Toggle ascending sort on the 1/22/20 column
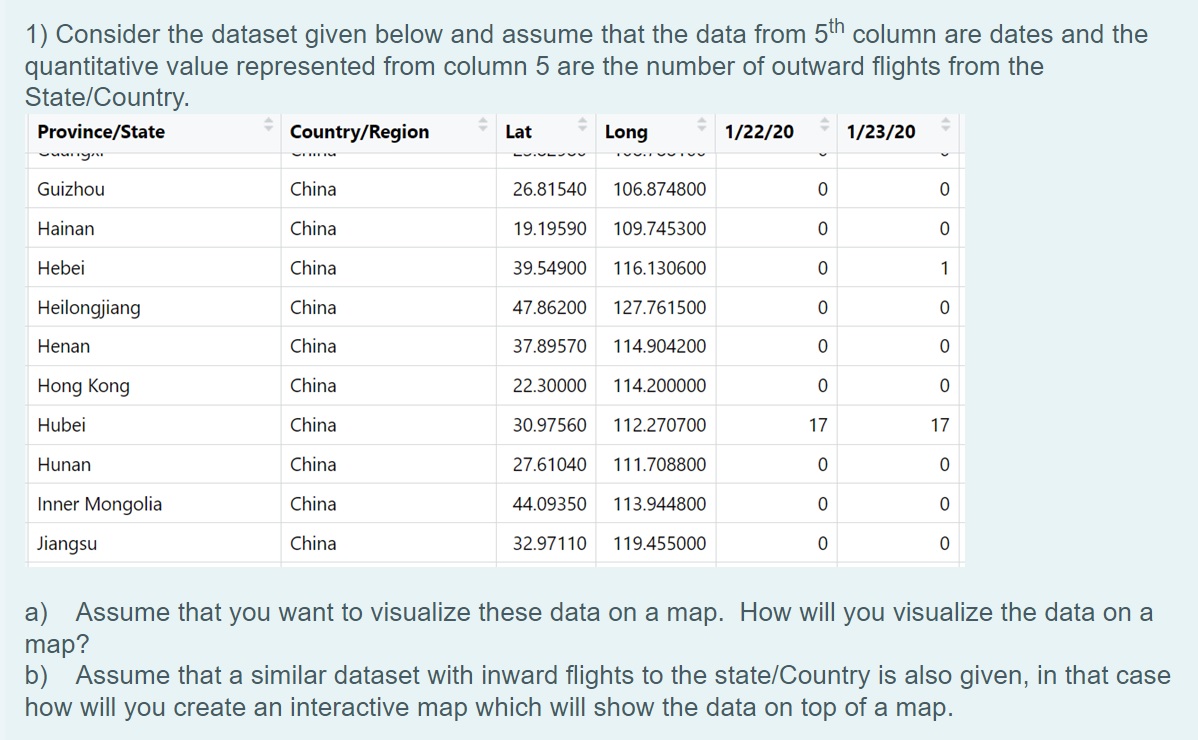Screen dimensions: 1198x740 click(x=823, y=124)
